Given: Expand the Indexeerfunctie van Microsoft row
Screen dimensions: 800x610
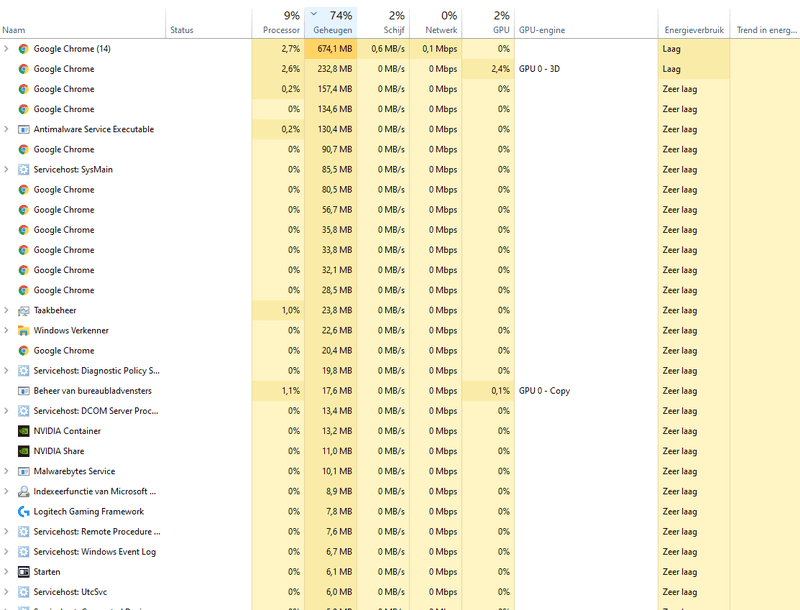Looking at the screenshot, I should 6,492.
